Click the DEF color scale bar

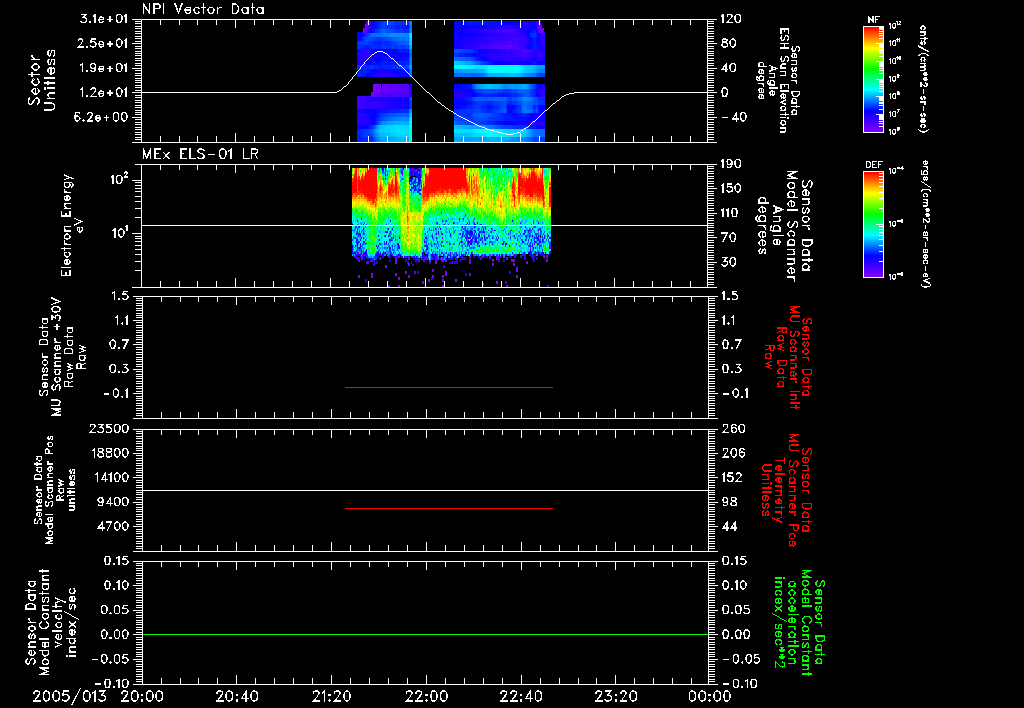click(873, 224)
